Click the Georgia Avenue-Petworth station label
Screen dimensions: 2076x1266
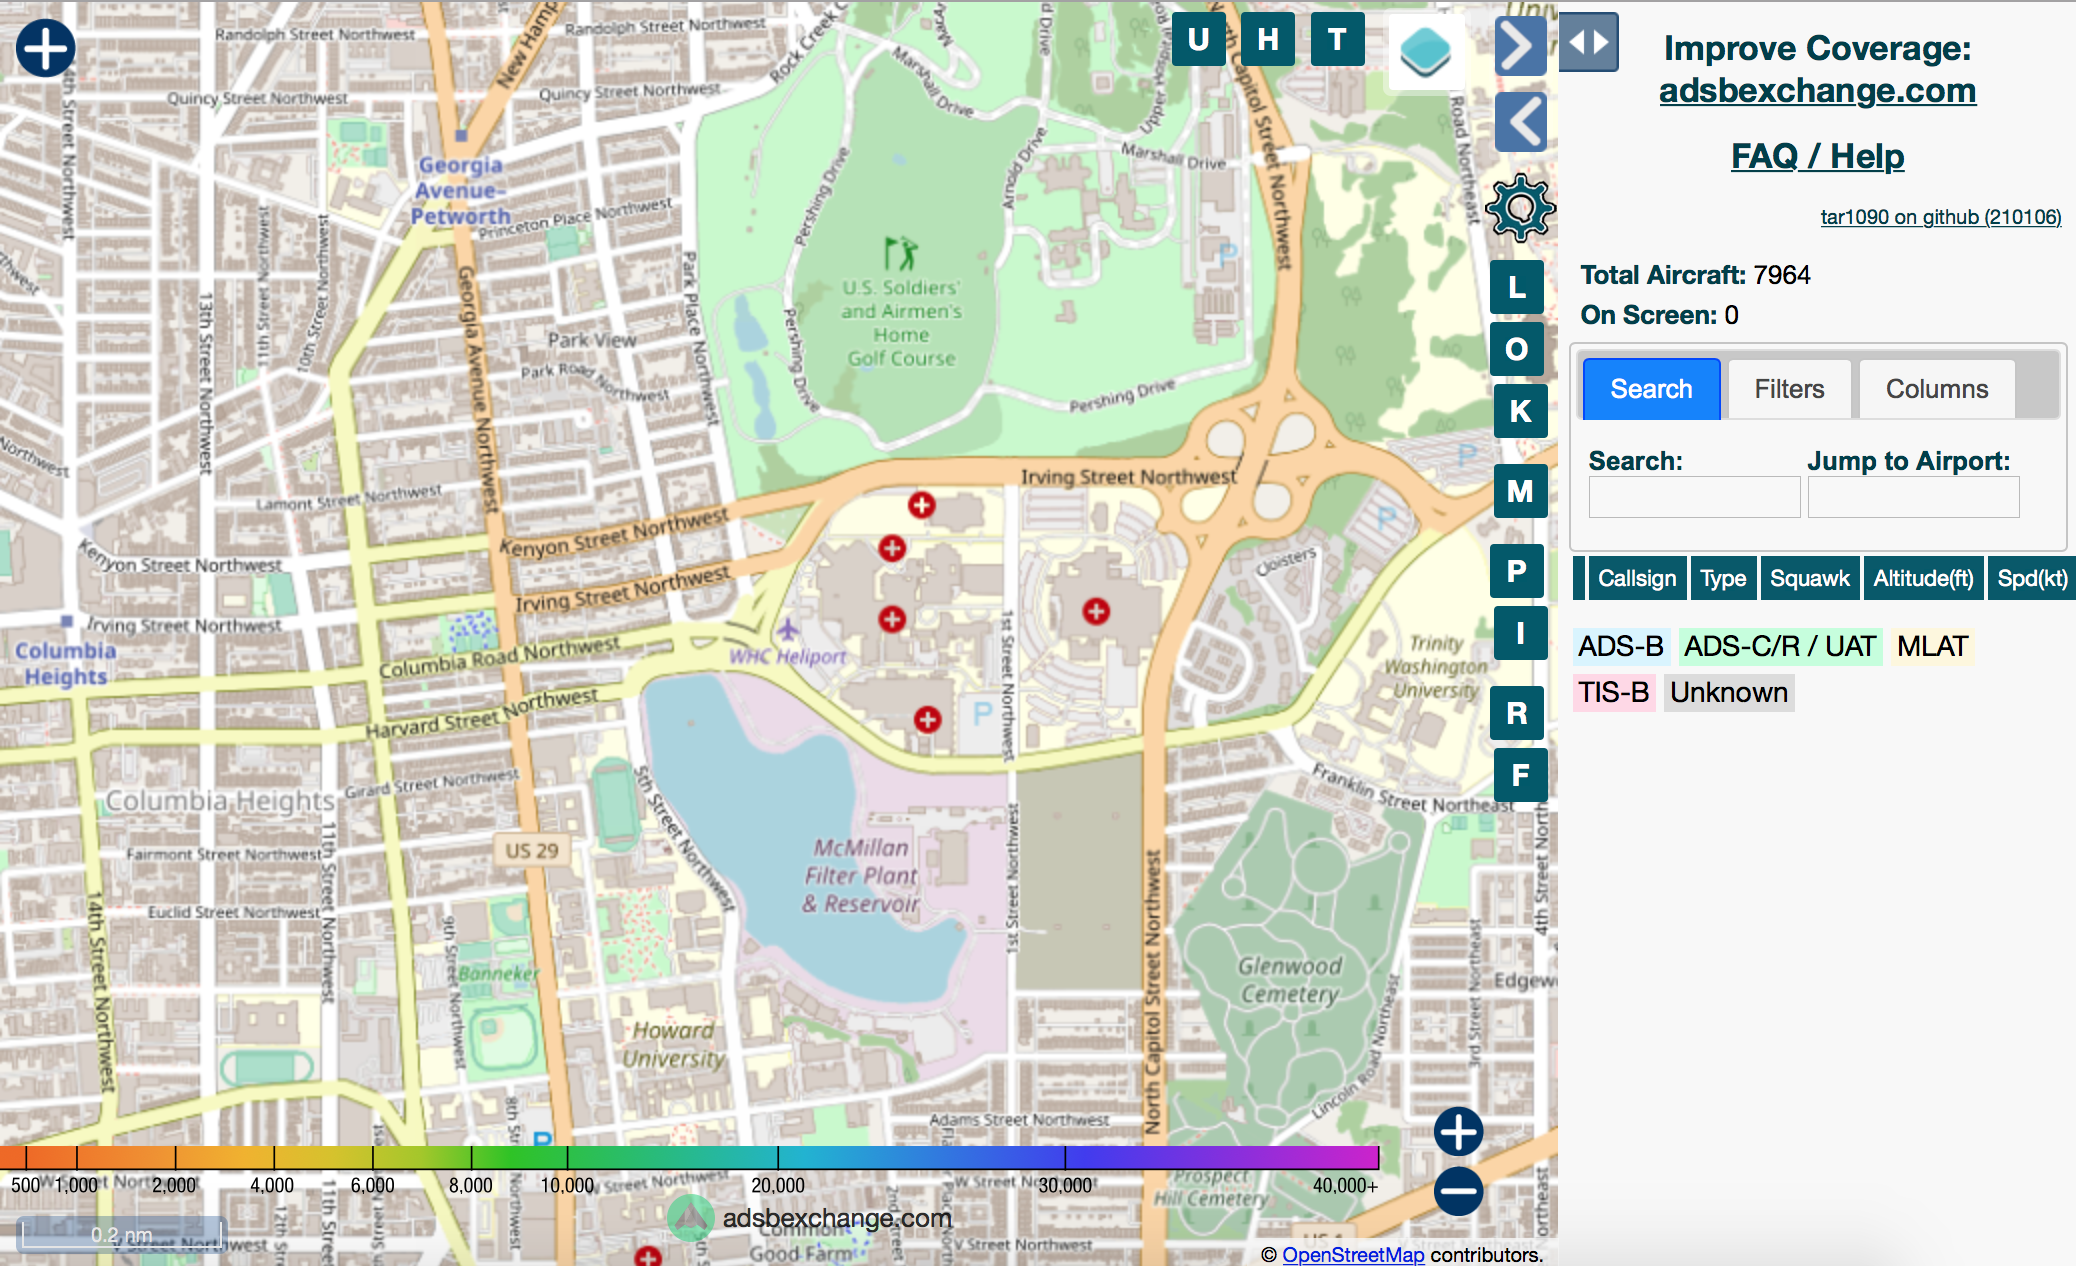[x=461, y=190]
